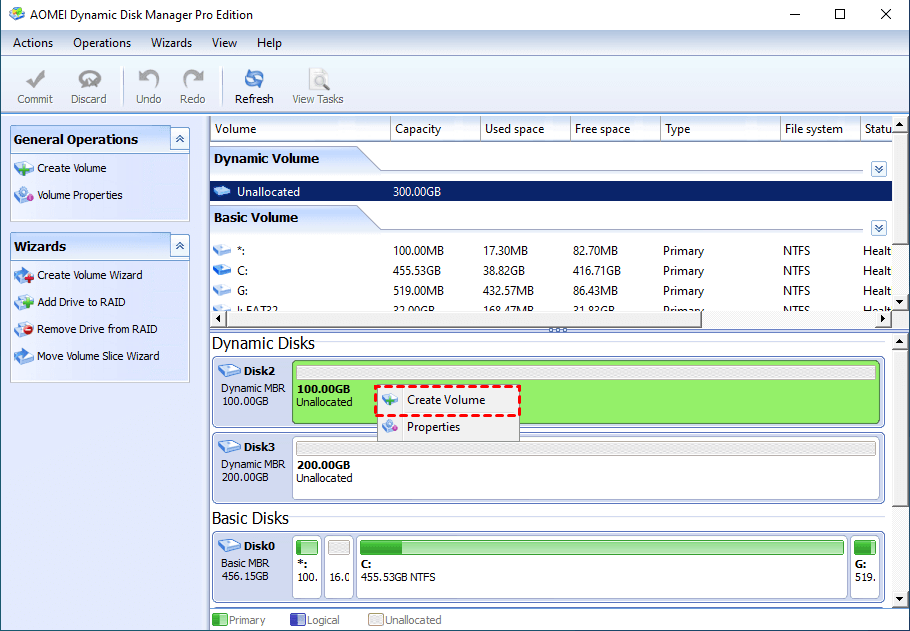This screenshot has width=910, height=631.
Task: Collapse the Dynamic Volume group
Action: coord(879,169)
